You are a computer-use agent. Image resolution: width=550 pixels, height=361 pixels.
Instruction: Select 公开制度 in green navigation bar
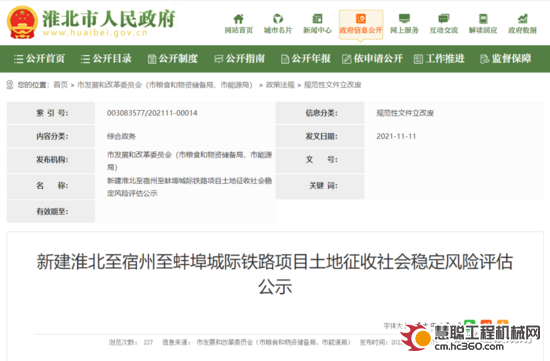(x=173, y=59)
